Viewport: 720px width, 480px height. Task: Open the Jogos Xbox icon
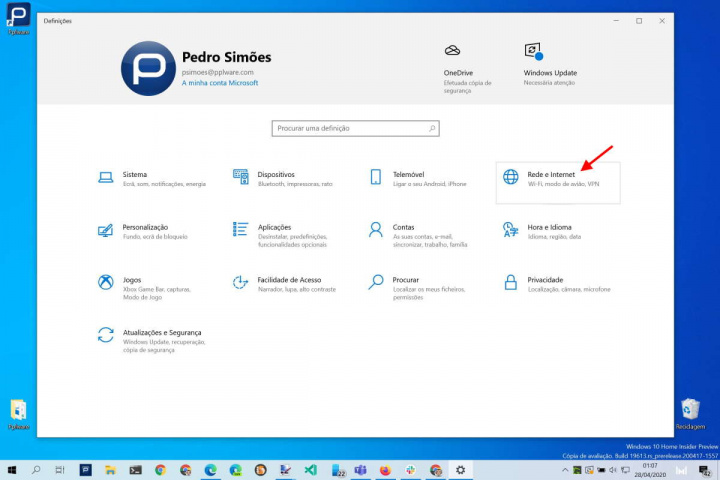105,282
